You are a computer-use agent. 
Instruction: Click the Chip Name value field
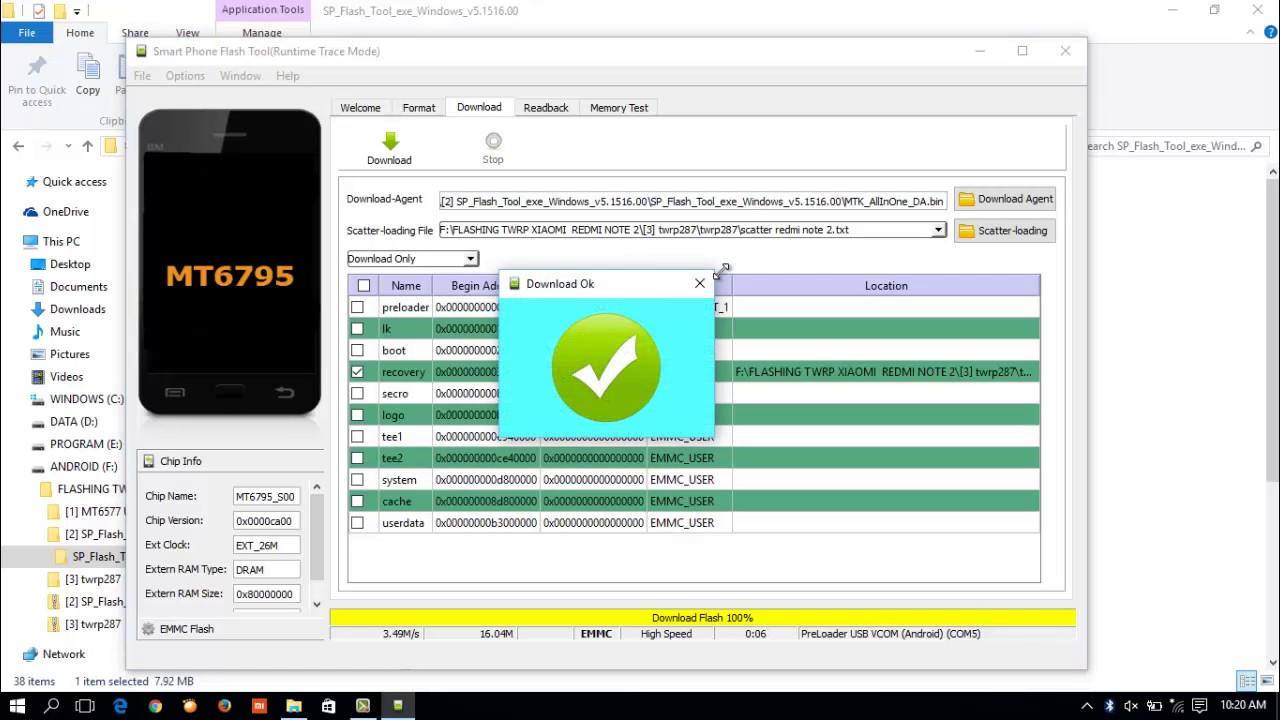point(266,496)
